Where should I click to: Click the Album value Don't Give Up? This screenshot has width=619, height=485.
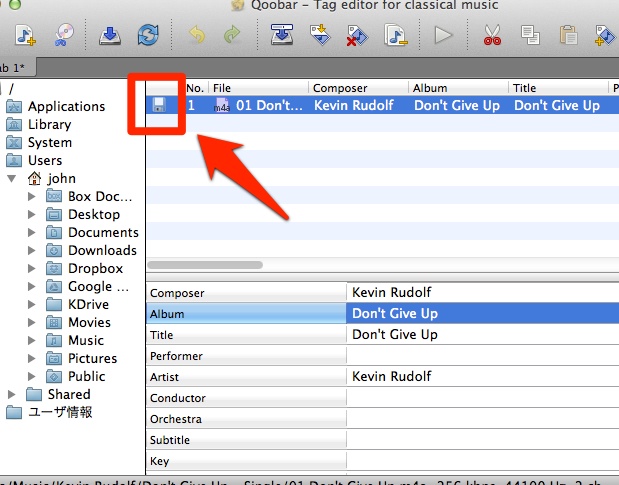tap(482, 313)
